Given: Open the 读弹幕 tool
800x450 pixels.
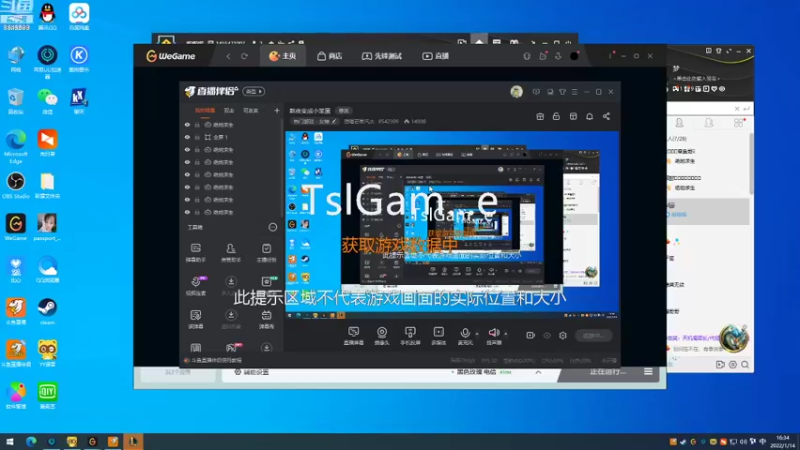Looking at the screenshot, I should (195, 319).
